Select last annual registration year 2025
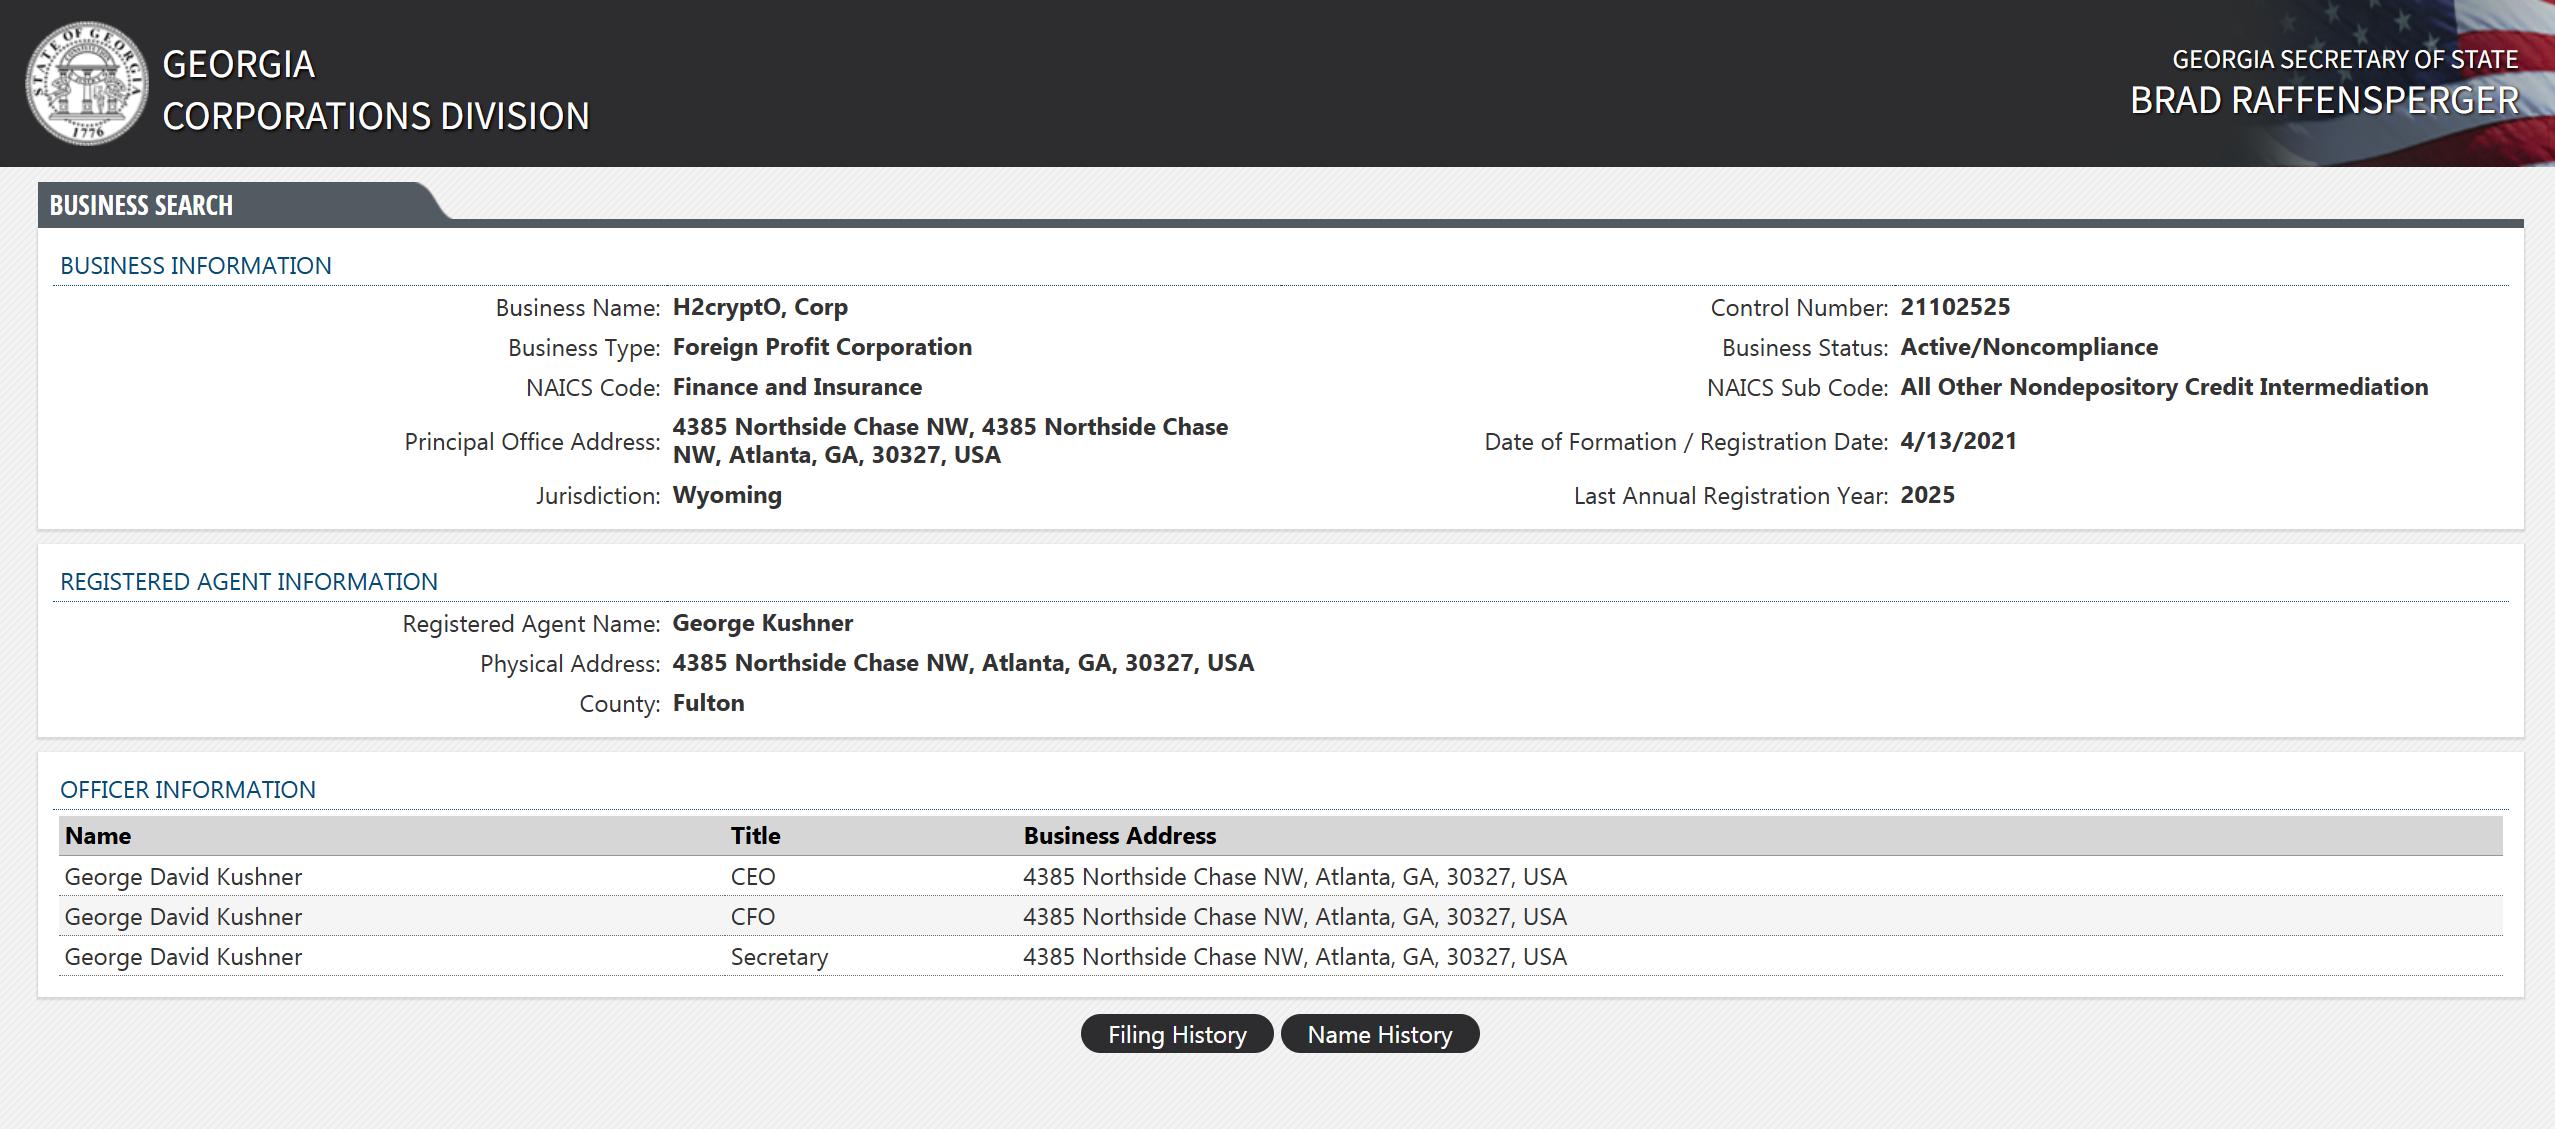 pos(1927,495)
